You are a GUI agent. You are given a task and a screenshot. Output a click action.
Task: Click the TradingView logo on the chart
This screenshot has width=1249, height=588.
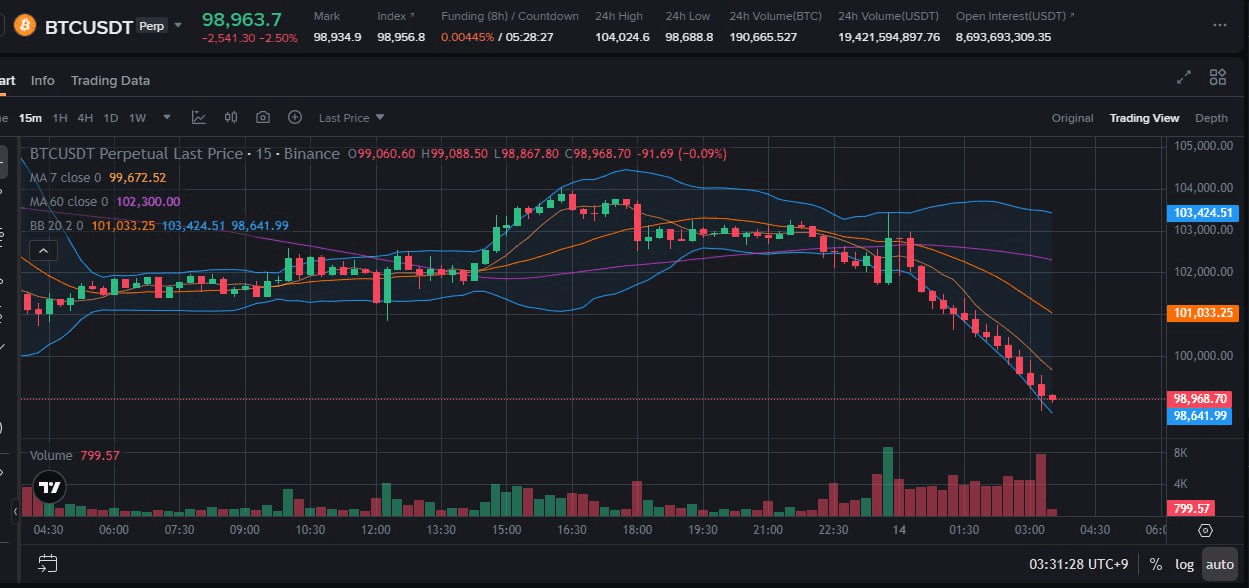(x=48, y=488)
